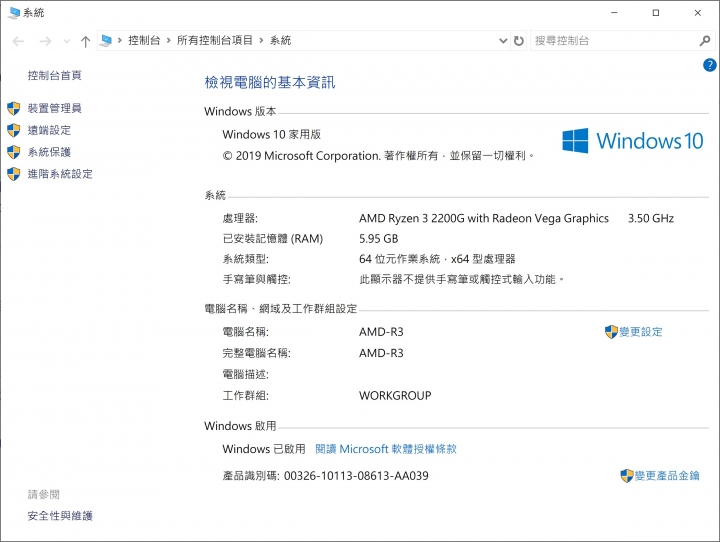The width and height of the screenshot is (720, 542).
Task: Open 閱讀 Microsoft 軟體授權條款 link
Action: point(386,449)
